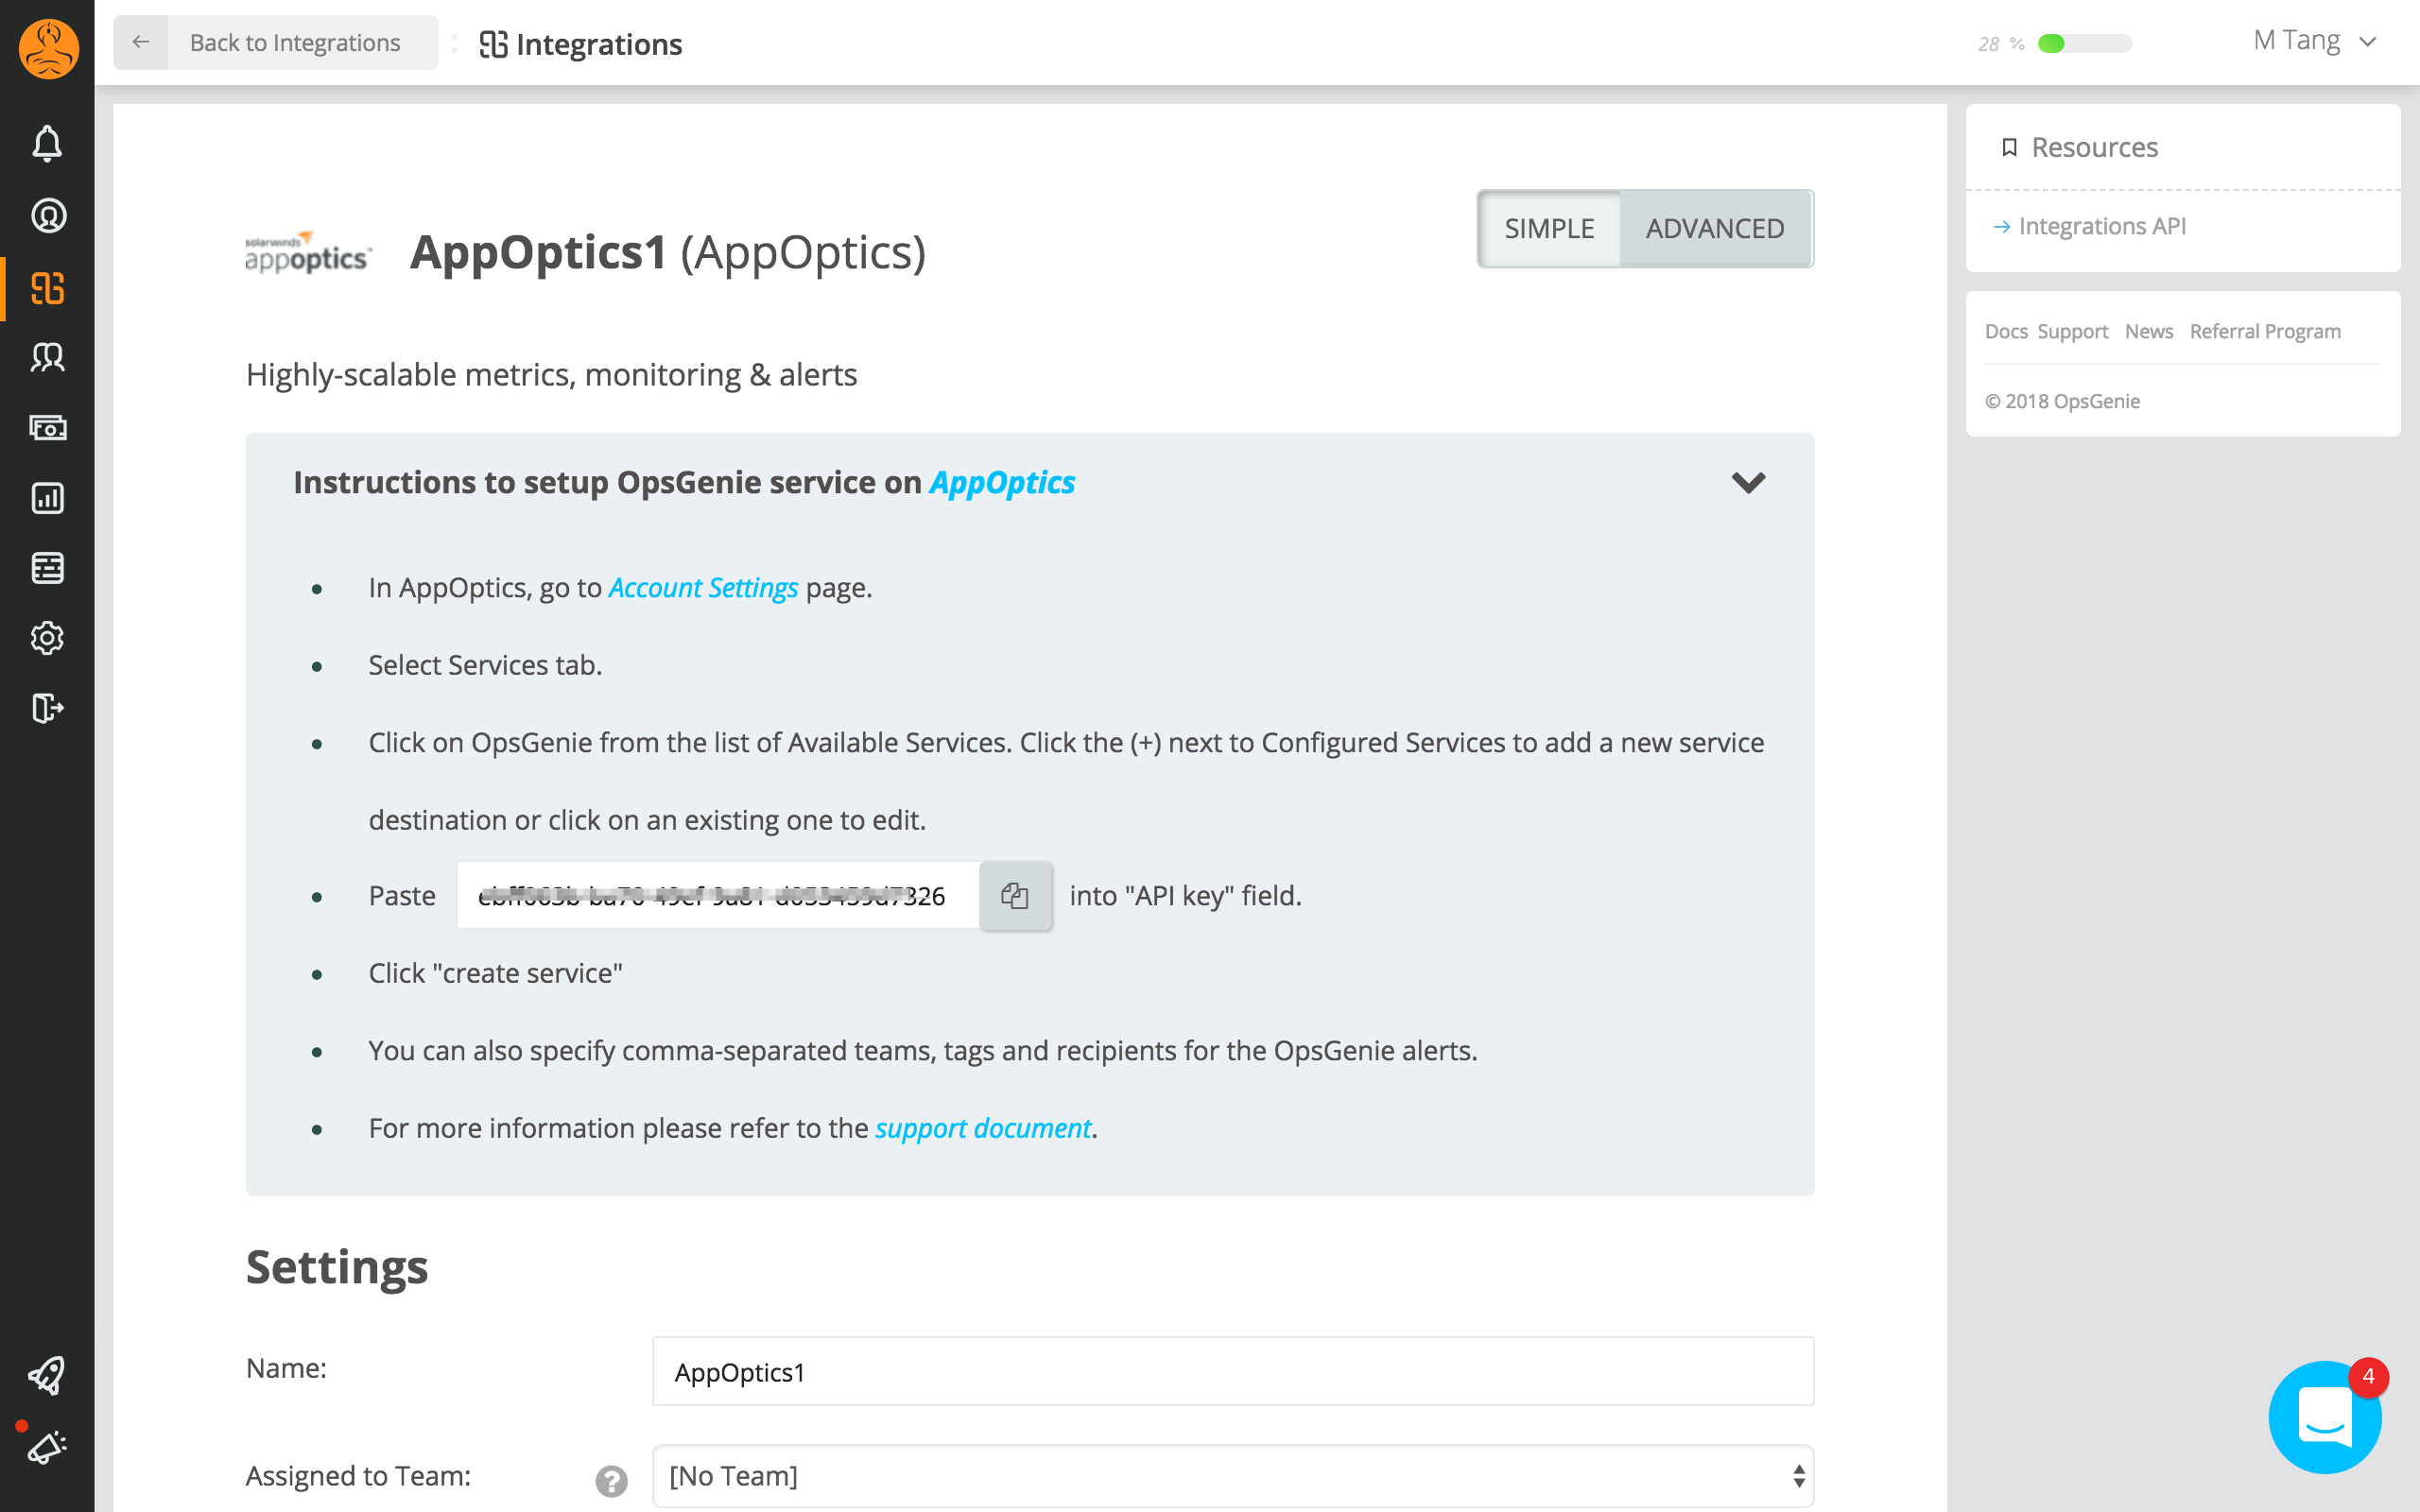Click the logs/list view icon in sidebar
The height and width of the screenshot is (1512, 2420).
point(47,566)
